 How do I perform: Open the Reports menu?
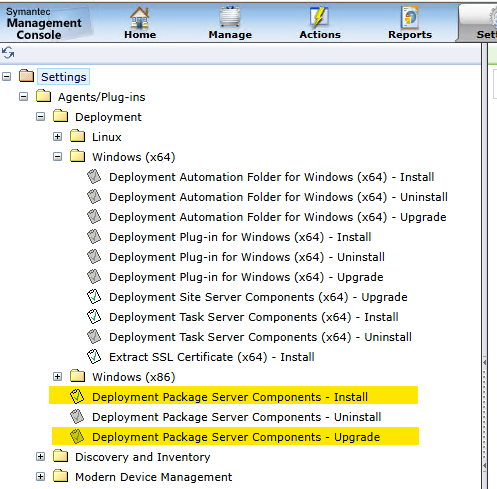coord(410,35)
